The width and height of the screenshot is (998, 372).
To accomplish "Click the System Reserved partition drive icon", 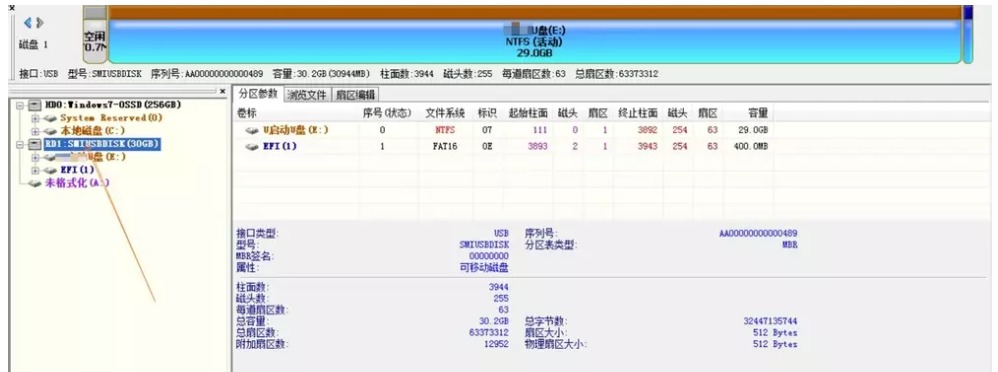I will click(50, 118).
